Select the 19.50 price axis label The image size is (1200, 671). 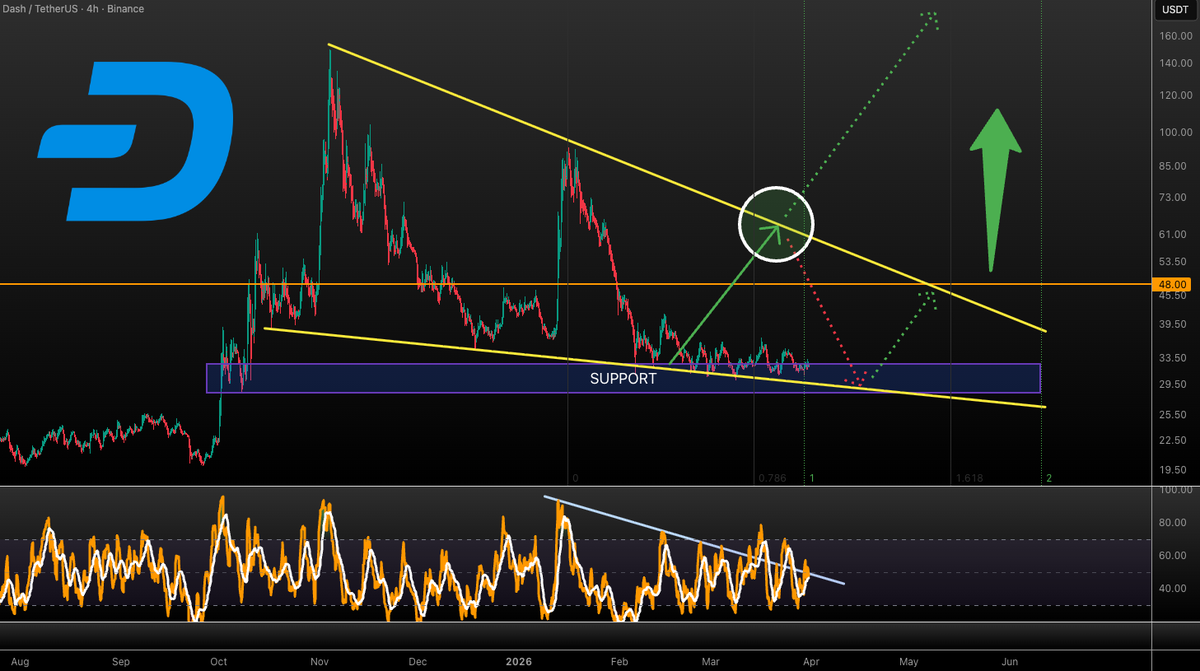pyautogui.click(x=1174, y=470)
